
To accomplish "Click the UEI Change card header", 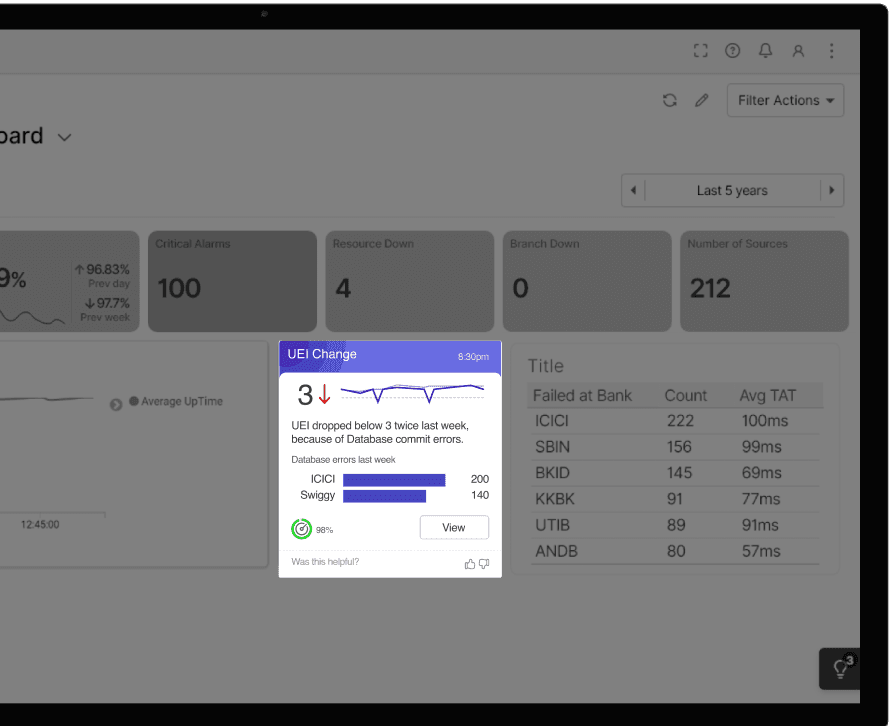I will pos(390,356).
